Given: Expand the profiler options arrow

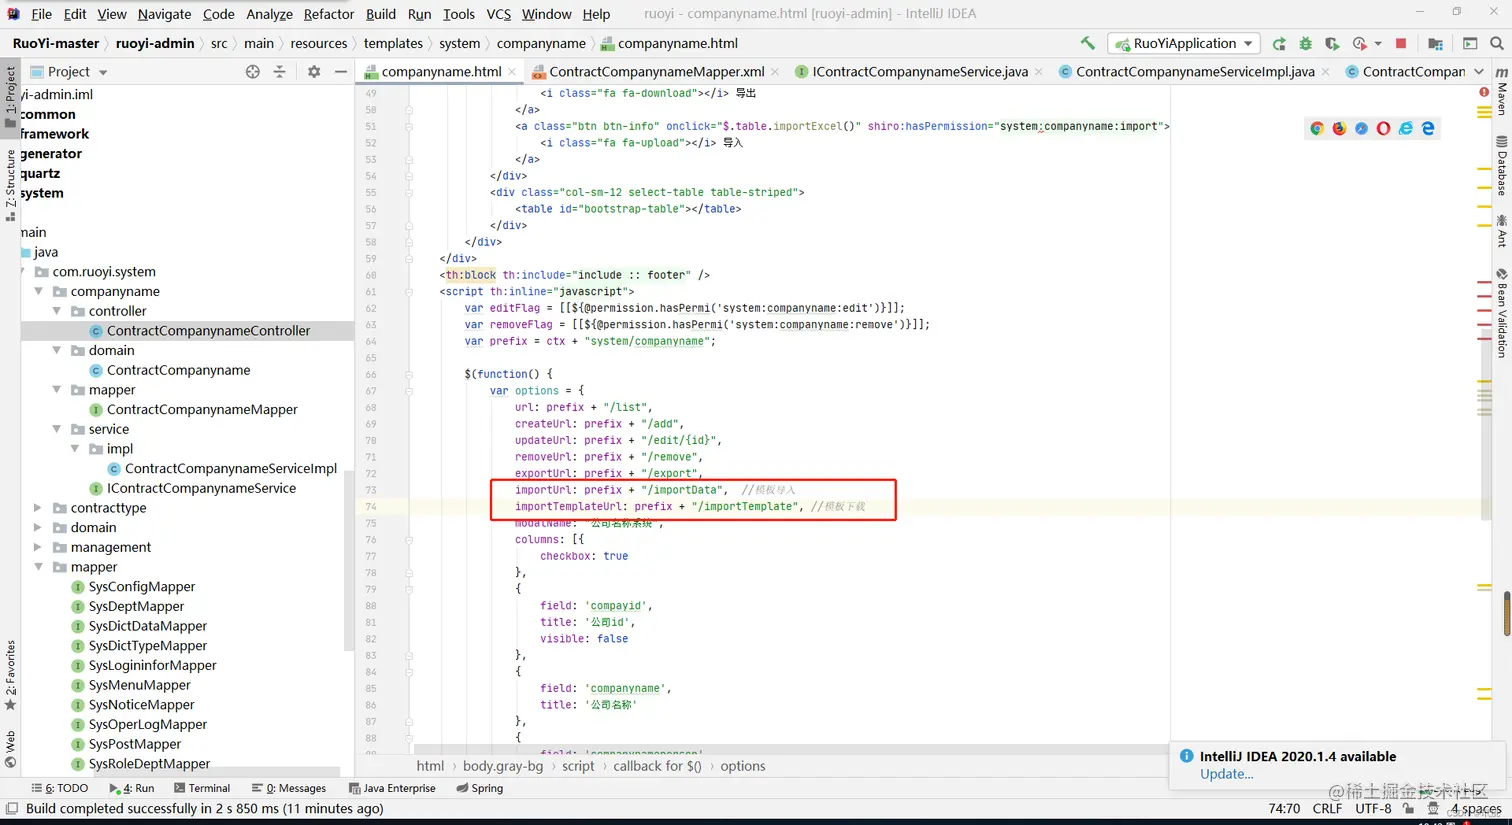Looking at the screenshot, I should click(x=1378, y=44).
